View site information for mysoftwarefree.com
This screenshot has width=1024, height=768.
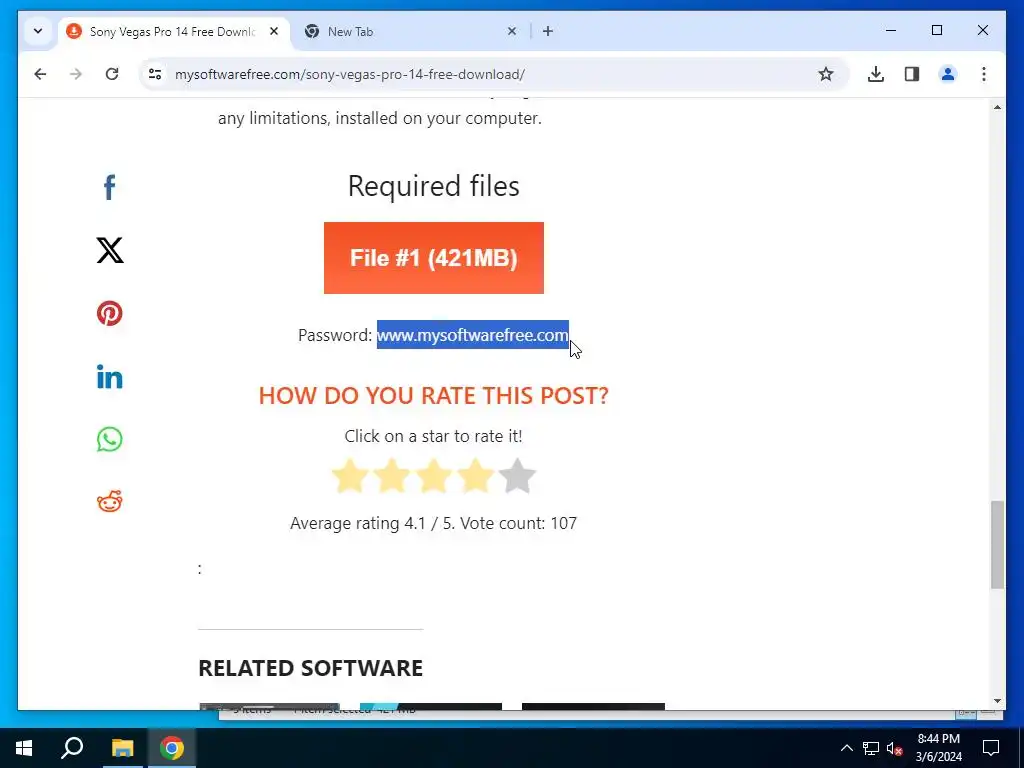click(155, 74)
